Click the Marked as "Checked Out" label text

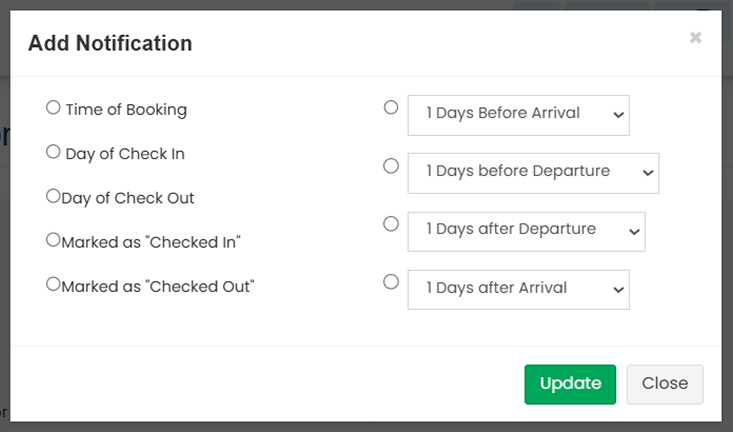click(158, 286)
